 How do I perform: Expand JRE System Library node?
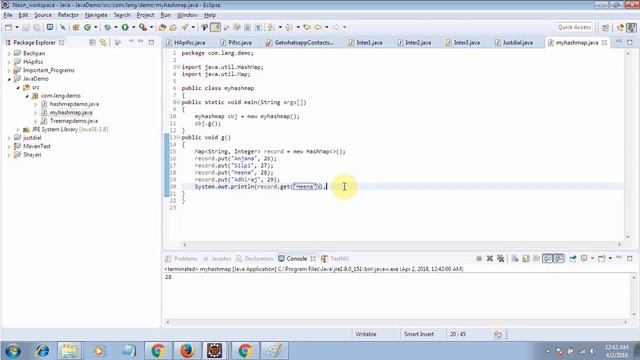click(18, 129)
